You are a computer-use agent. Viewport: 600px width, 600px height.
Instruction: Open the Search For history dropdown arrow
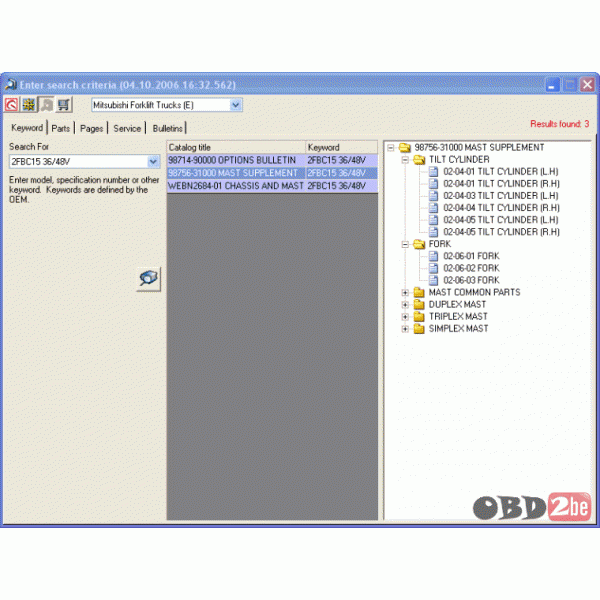pyautogui.click(x=153, y=161)
